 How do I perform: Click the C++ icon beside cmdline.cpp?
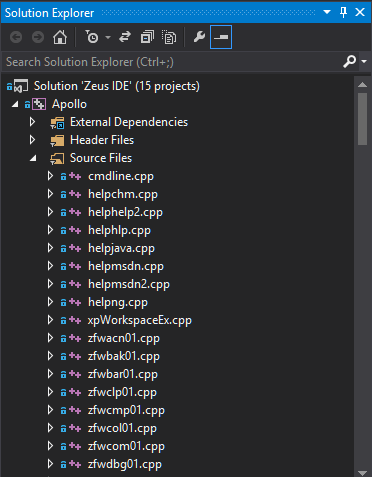pyautogui.click(x=75, y=176)
